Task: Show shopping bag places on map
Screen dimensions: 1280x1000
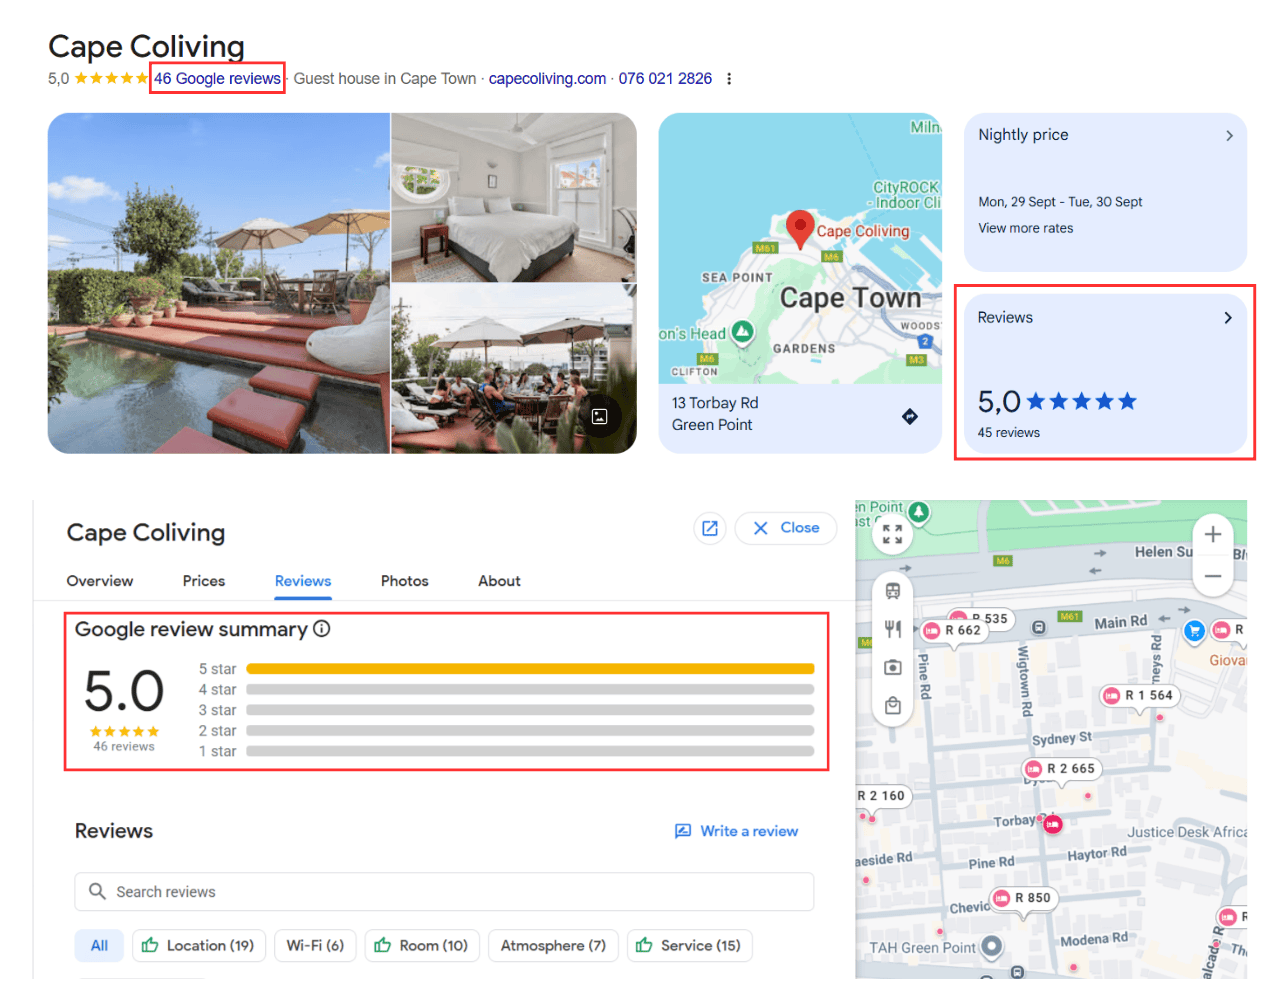Action: [x=893, y=706]
